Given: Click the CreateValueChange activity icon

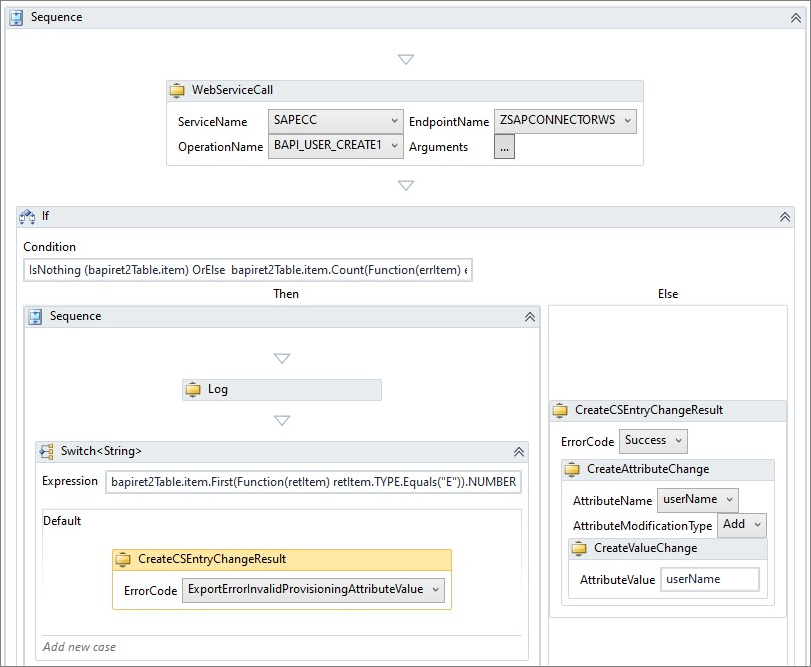Looking at the screenshot, I should 579,549.
